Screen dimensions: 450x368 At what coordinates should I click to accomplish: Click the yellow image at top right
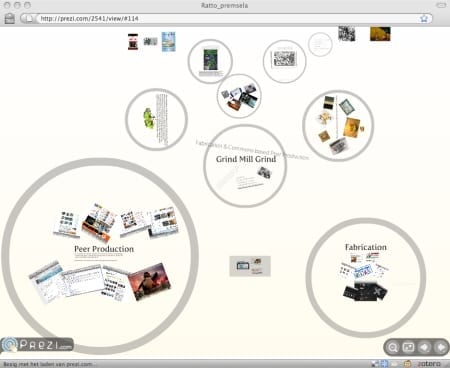380,34
